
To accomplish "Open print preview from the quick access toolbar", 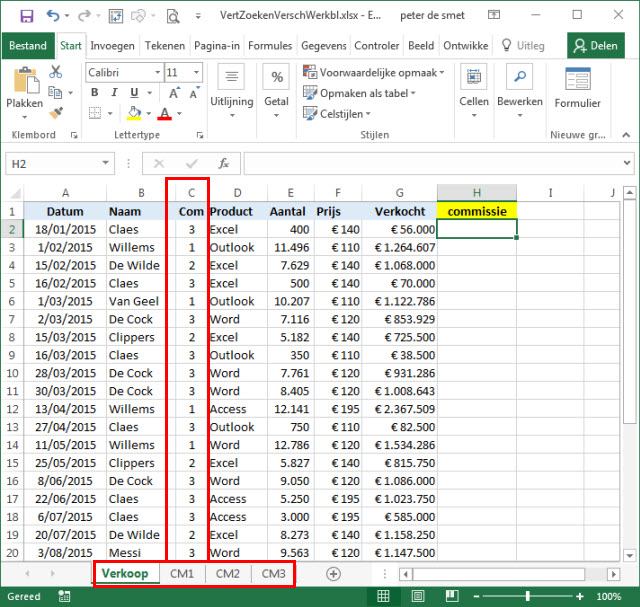I will tap(173, 16).
